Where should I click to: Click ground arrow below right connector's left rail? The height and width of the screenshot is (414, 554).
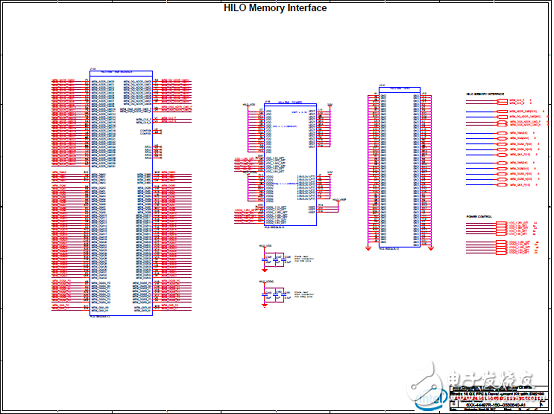368,249
